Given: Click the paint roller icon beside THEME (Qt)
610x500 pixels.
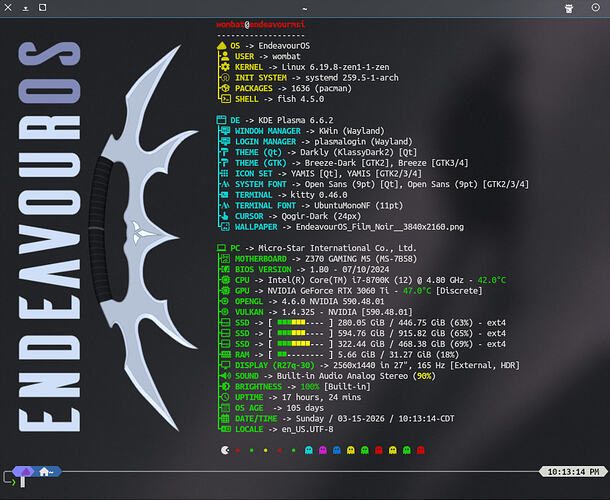Looking at the screenshot, I should (225, 152).
